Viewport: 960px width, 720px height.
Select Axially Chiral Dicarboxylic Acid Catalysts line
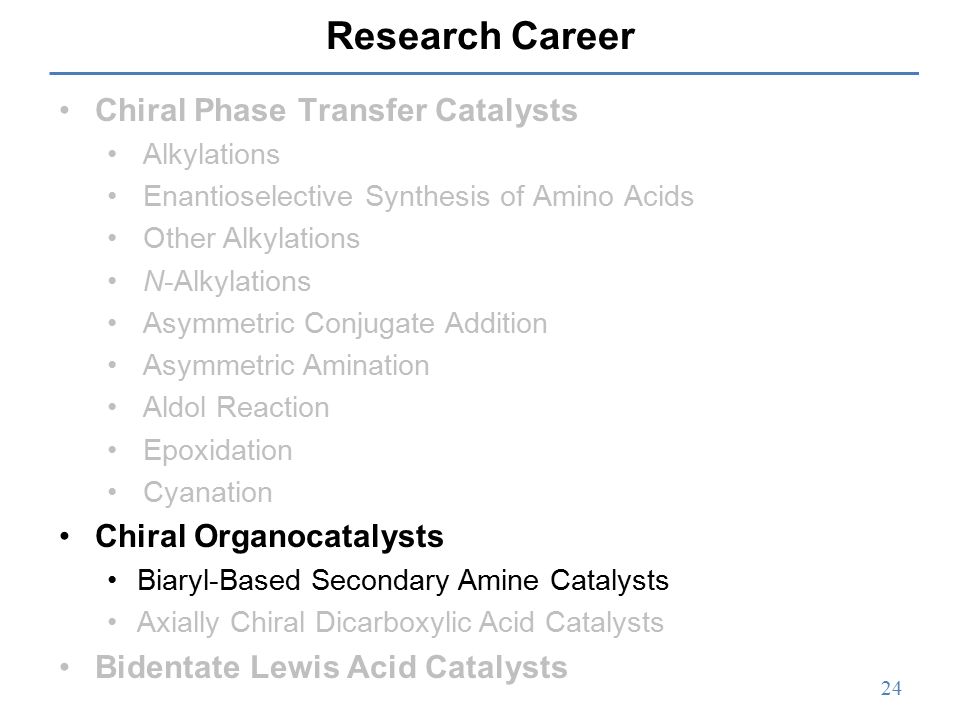coord(400,623)
